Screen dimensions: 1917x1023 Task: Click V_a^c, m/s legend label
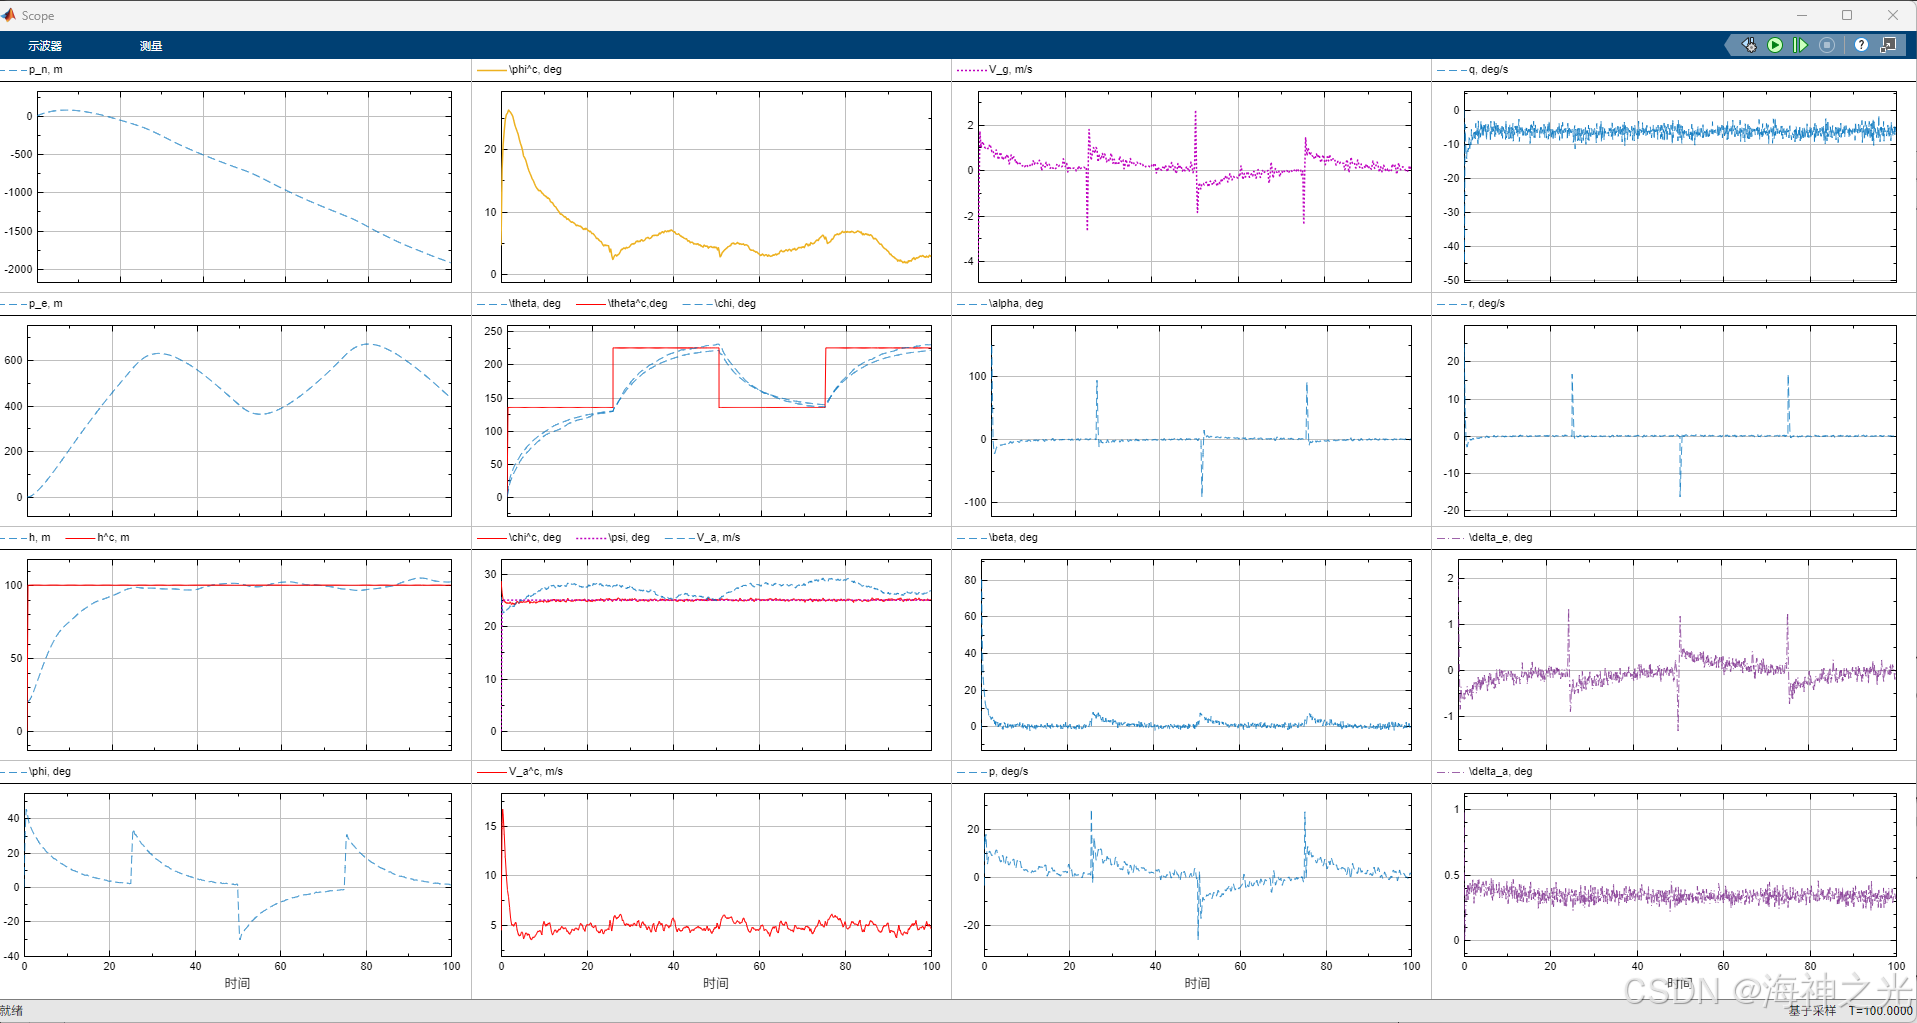(536, 772)
